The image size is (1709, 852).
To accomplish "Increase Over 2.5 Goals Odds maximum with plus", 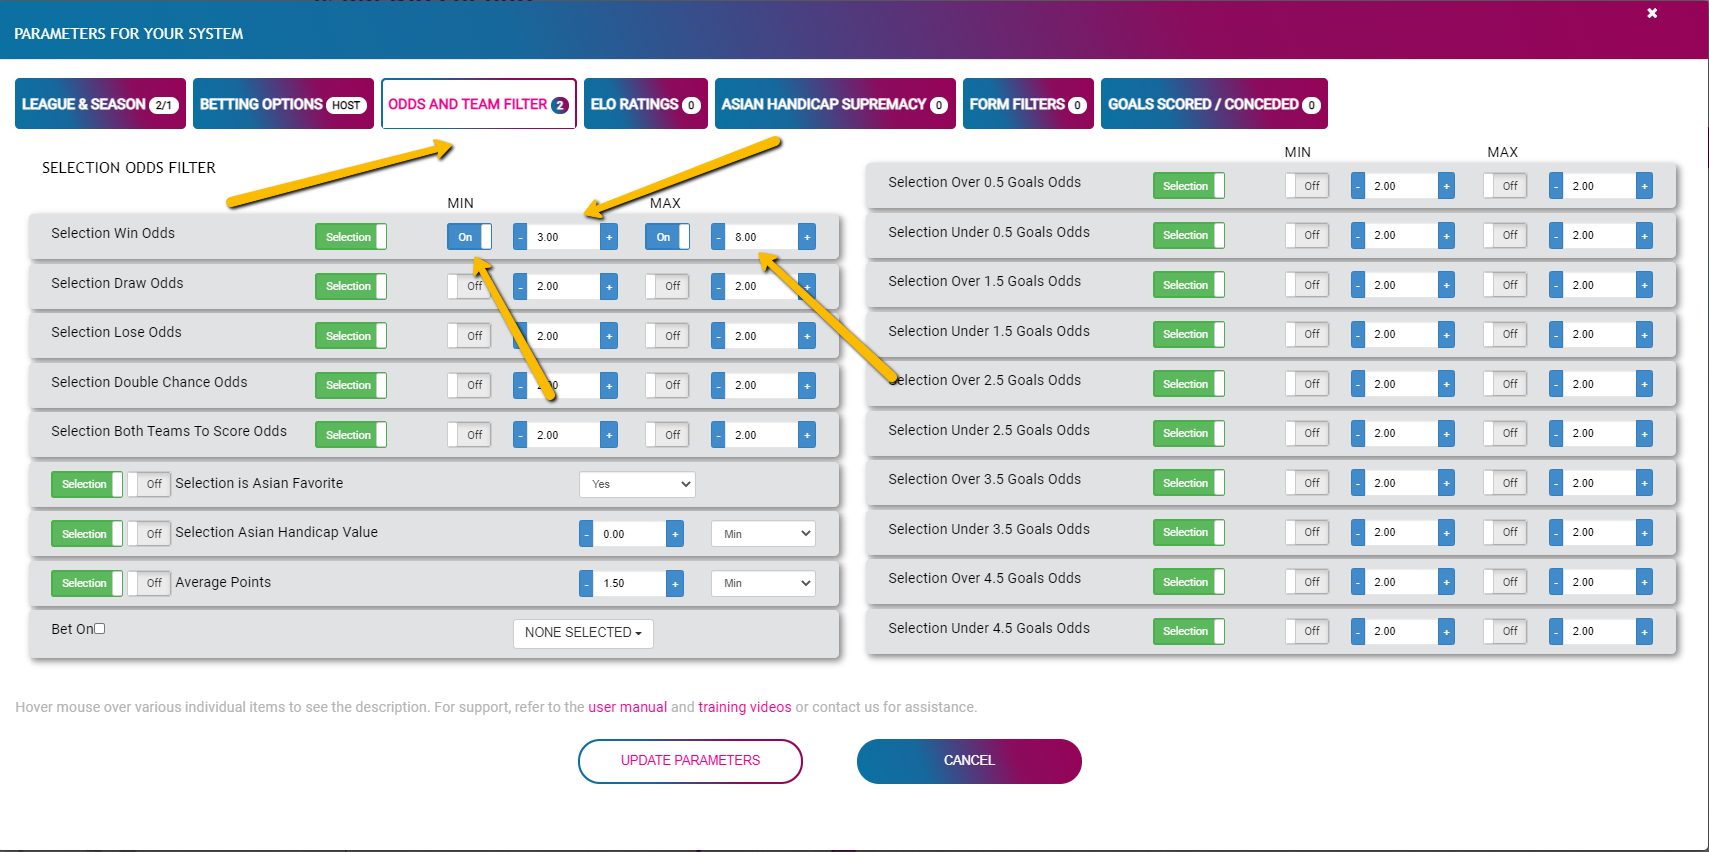I will pyautogui.click(x=1644, y=384).
